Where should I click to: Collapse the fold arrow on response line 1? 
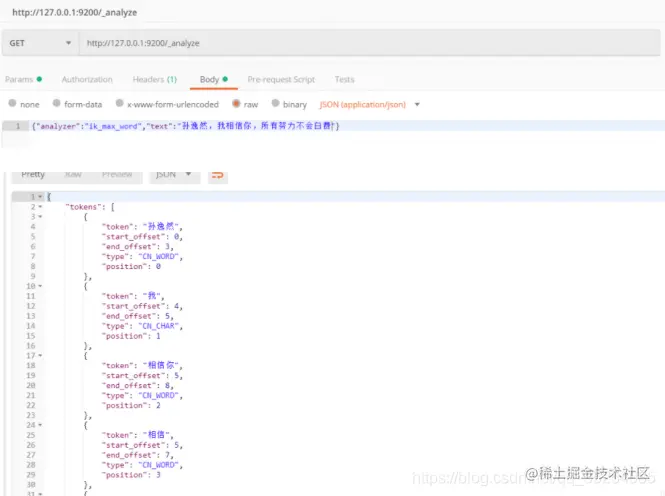coord(40,197)
